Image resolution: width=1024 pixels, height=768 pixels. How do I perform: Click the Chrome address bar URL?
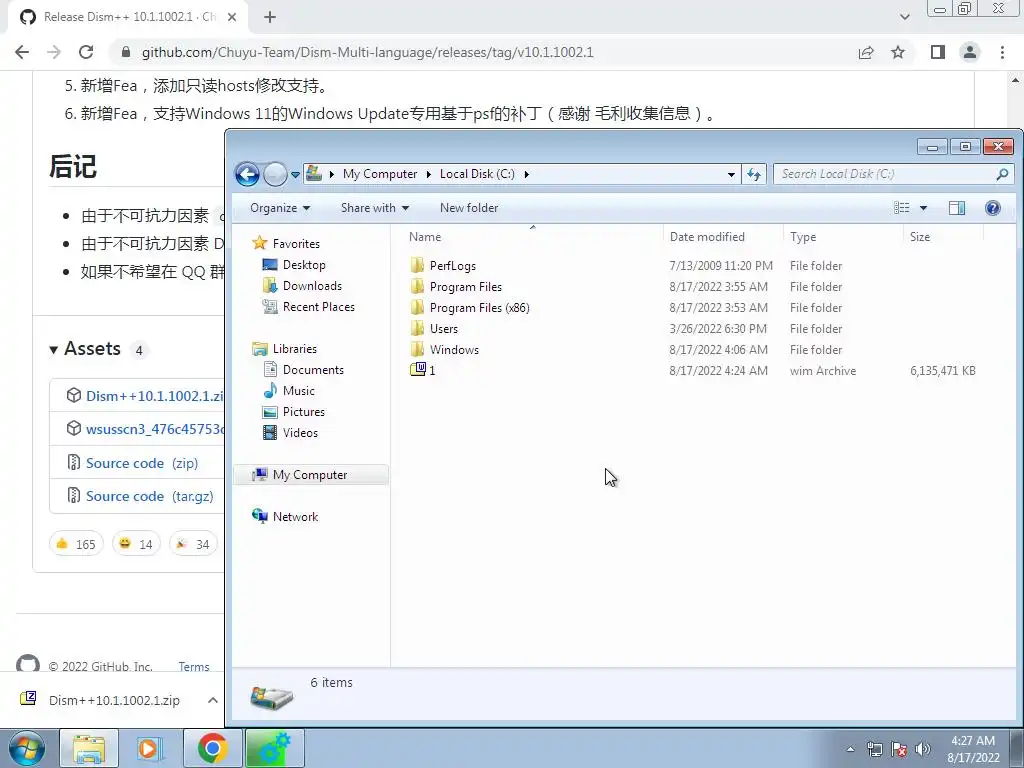368,52
